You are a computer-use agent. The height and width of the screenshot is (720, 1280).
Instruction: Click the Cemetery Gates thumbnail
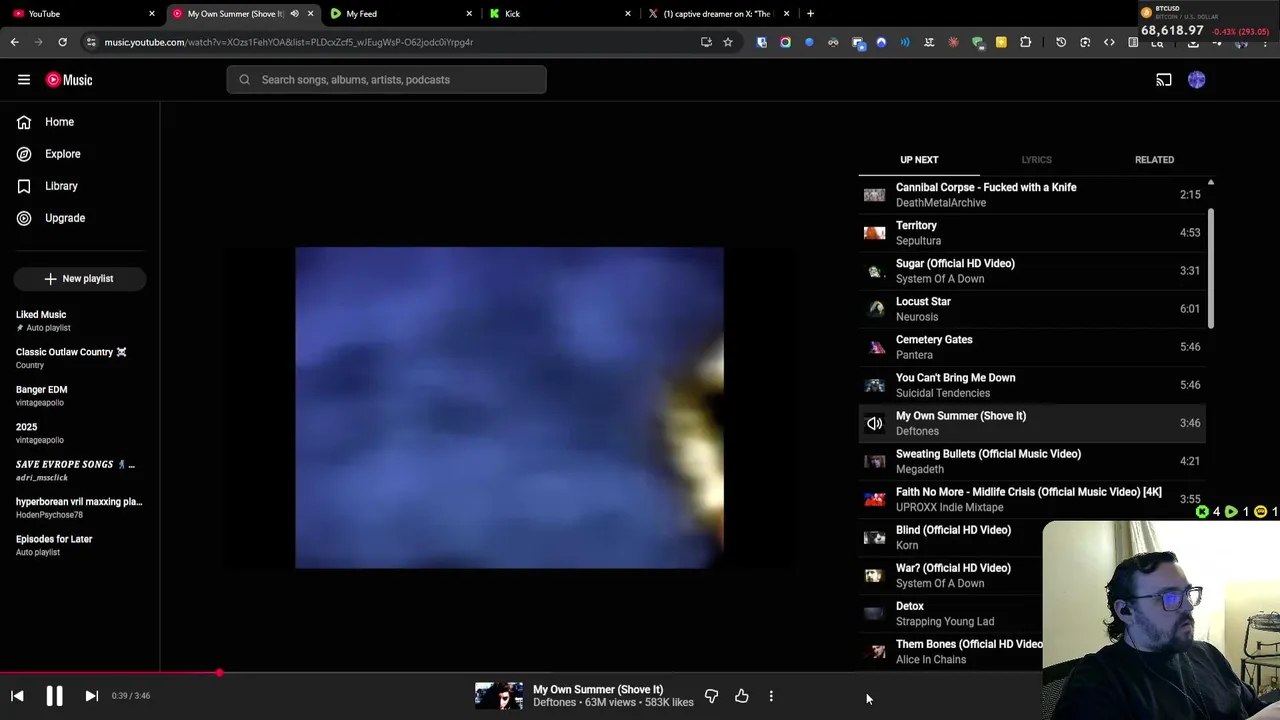pos(875,347)
